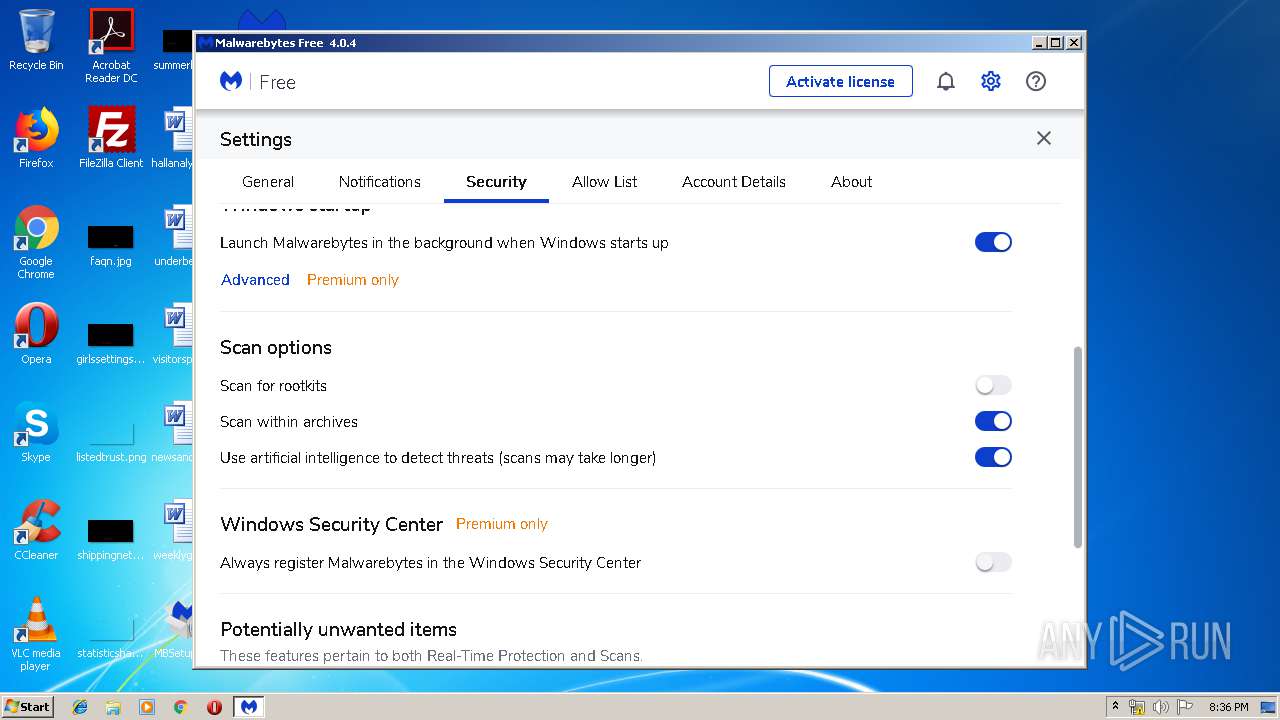
Task: Launch CCleaner desktop shortcut
Action: (36, 530)
